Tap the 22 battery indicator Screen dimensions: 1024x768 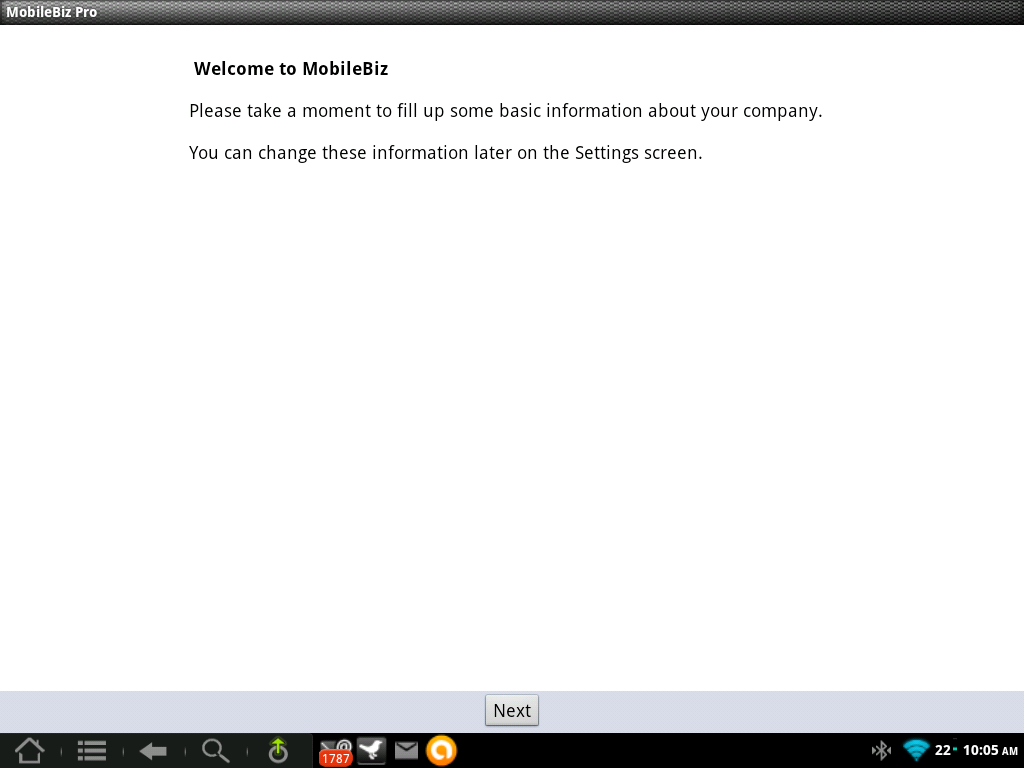tap(945, 750)
